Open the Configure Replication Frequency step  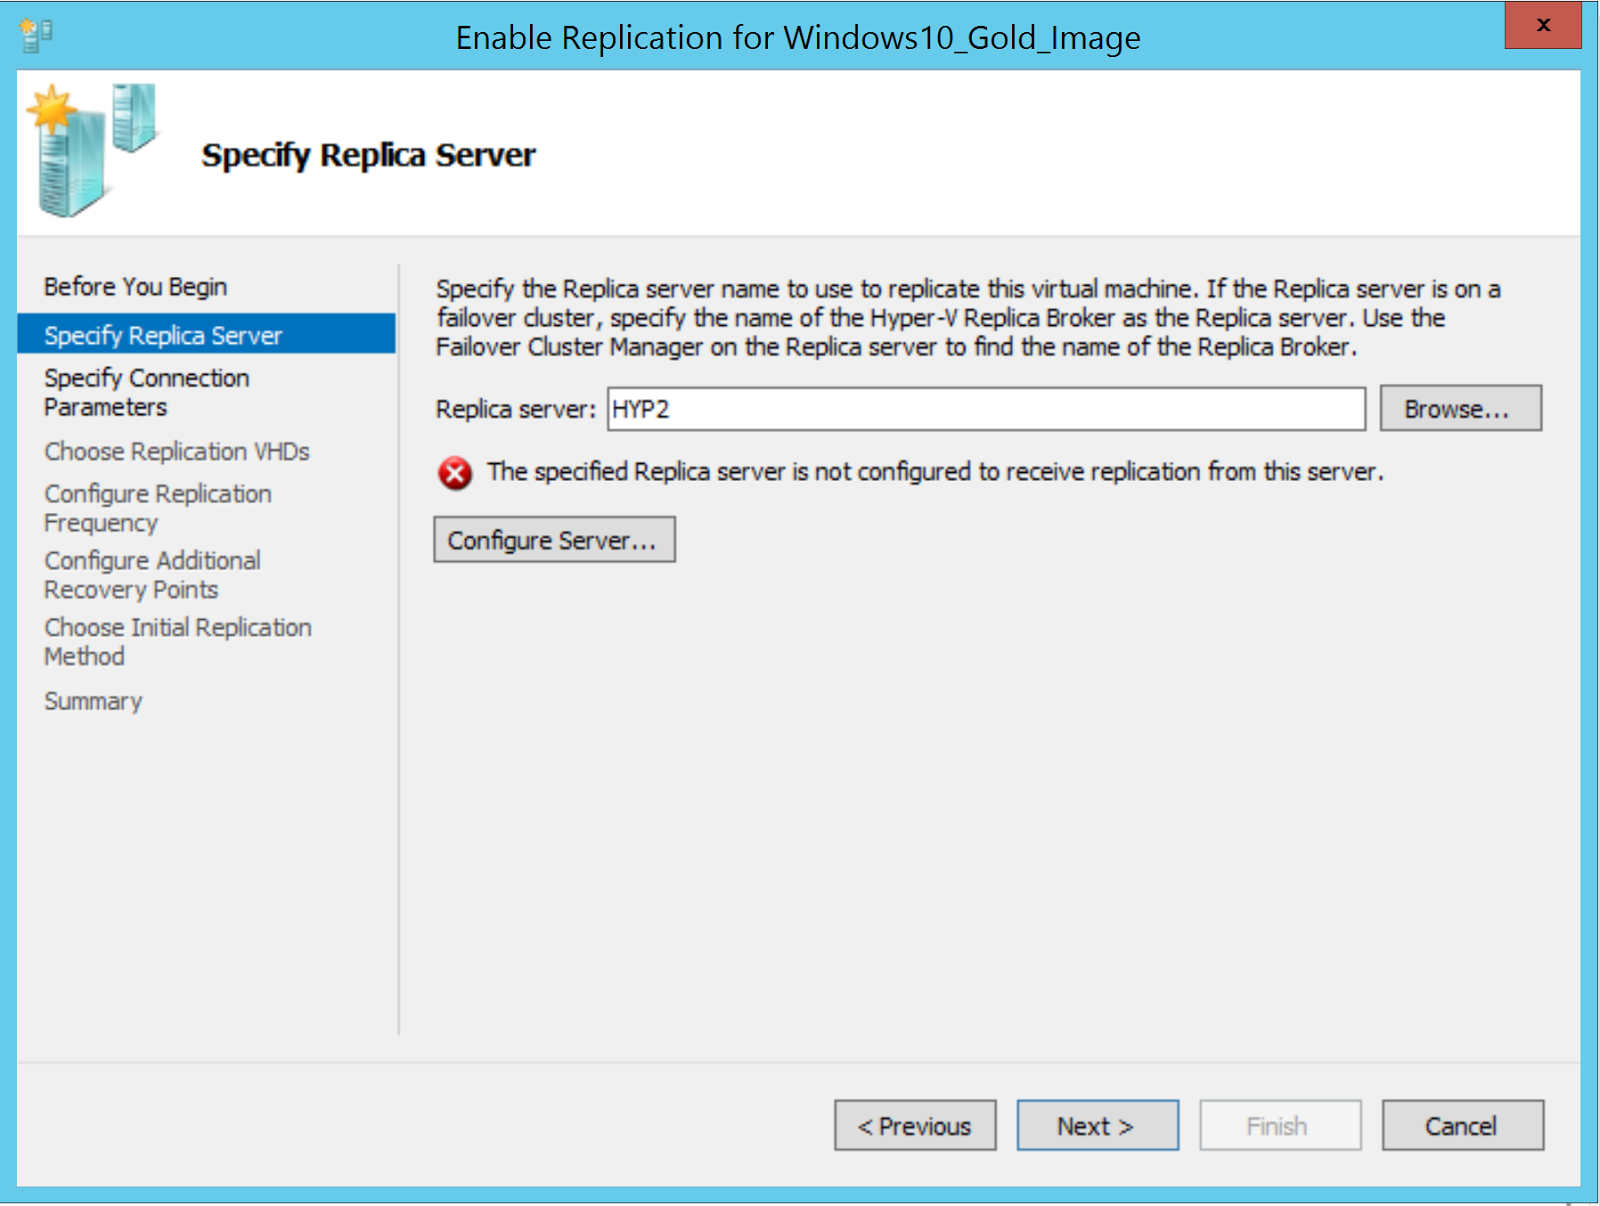click(x=158, y=508)
